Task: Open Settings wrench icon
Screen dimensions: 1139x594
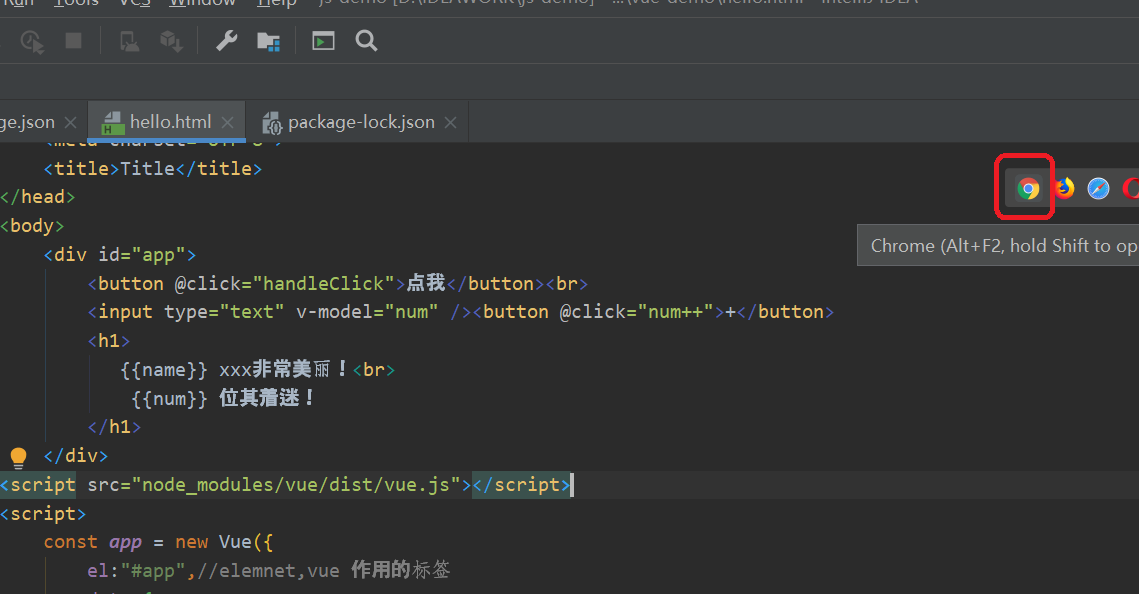Action: click(227, 41)
